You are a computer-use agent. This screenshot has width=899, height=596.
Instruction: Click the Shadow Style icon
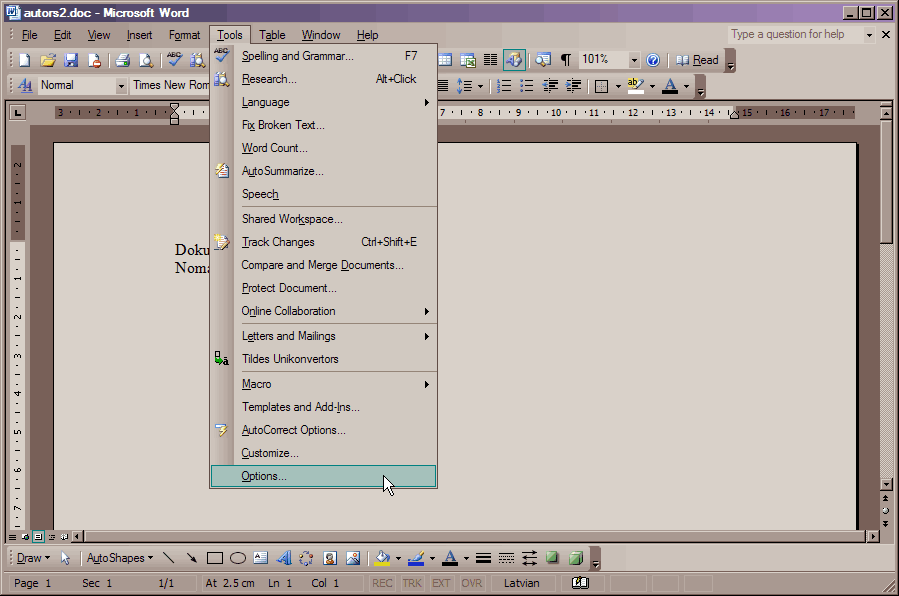pyautogui.click(x=552, y=558)
